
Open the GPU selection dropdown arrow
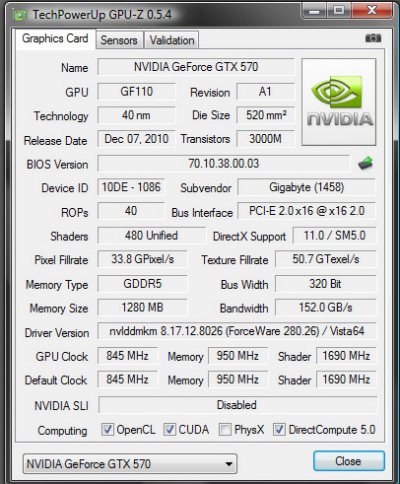click(229, 464)
